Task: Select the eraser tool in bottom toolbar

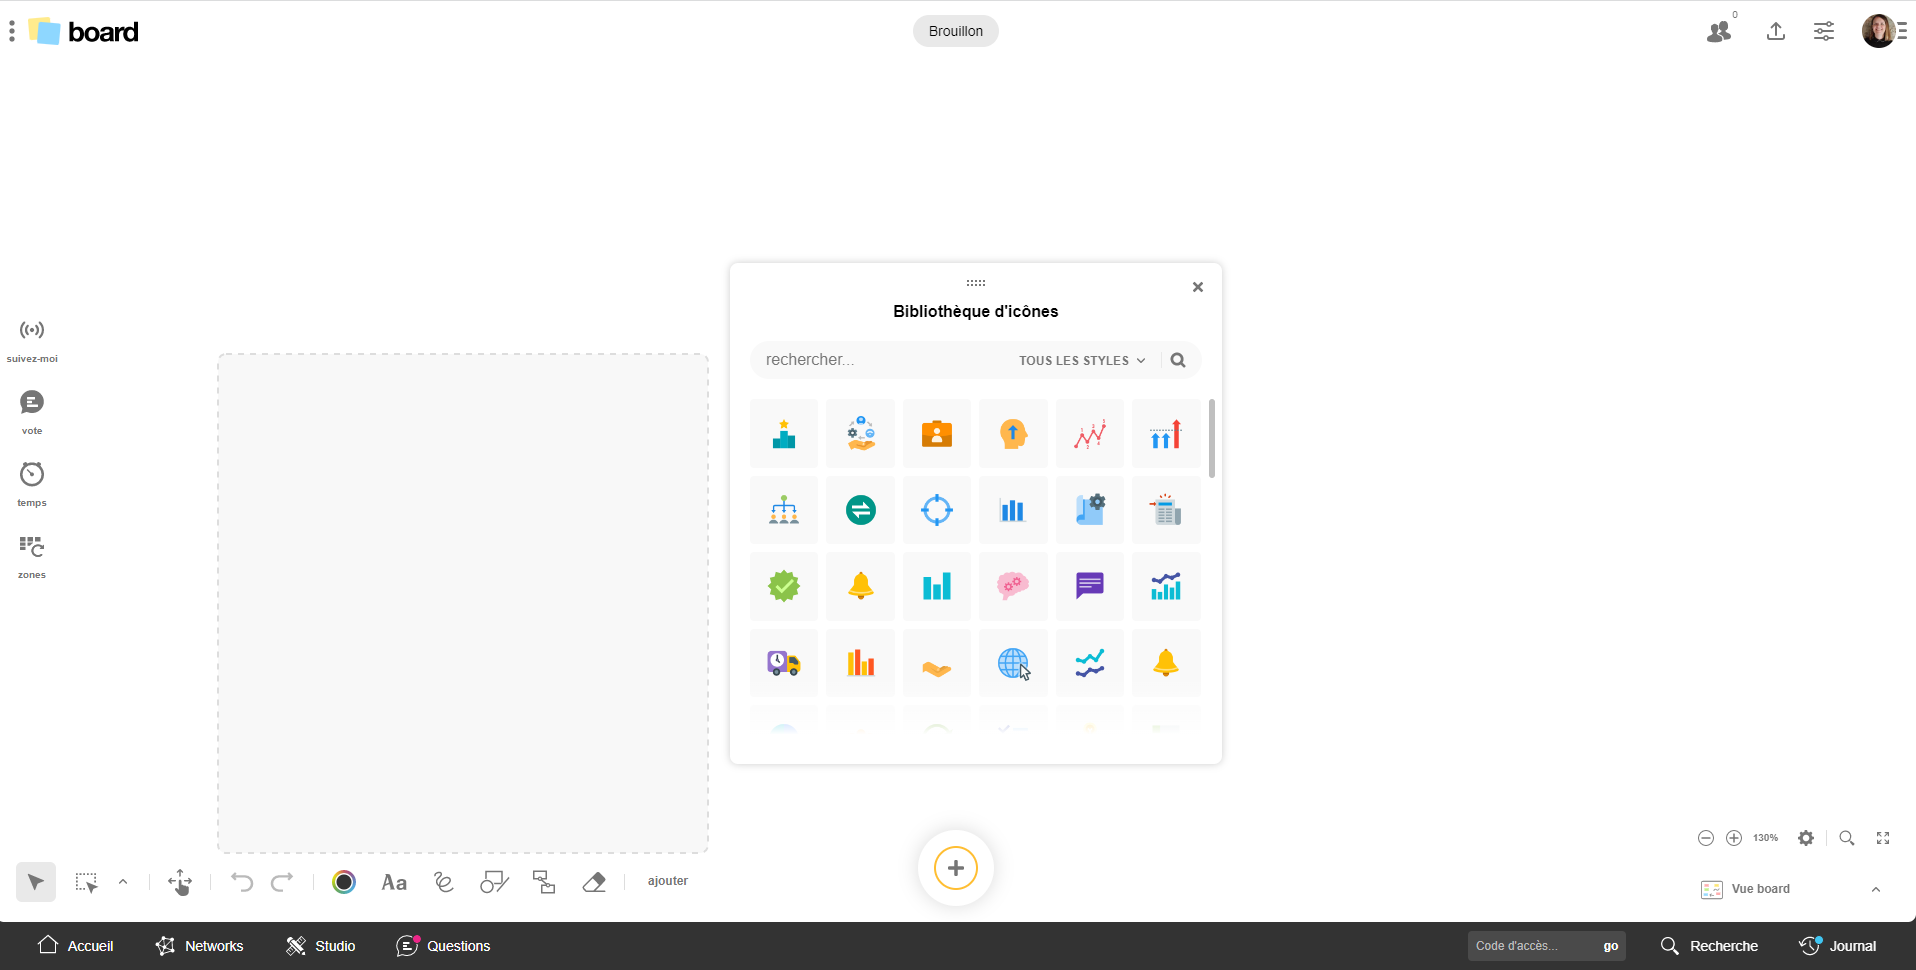Action: [594, 882]
